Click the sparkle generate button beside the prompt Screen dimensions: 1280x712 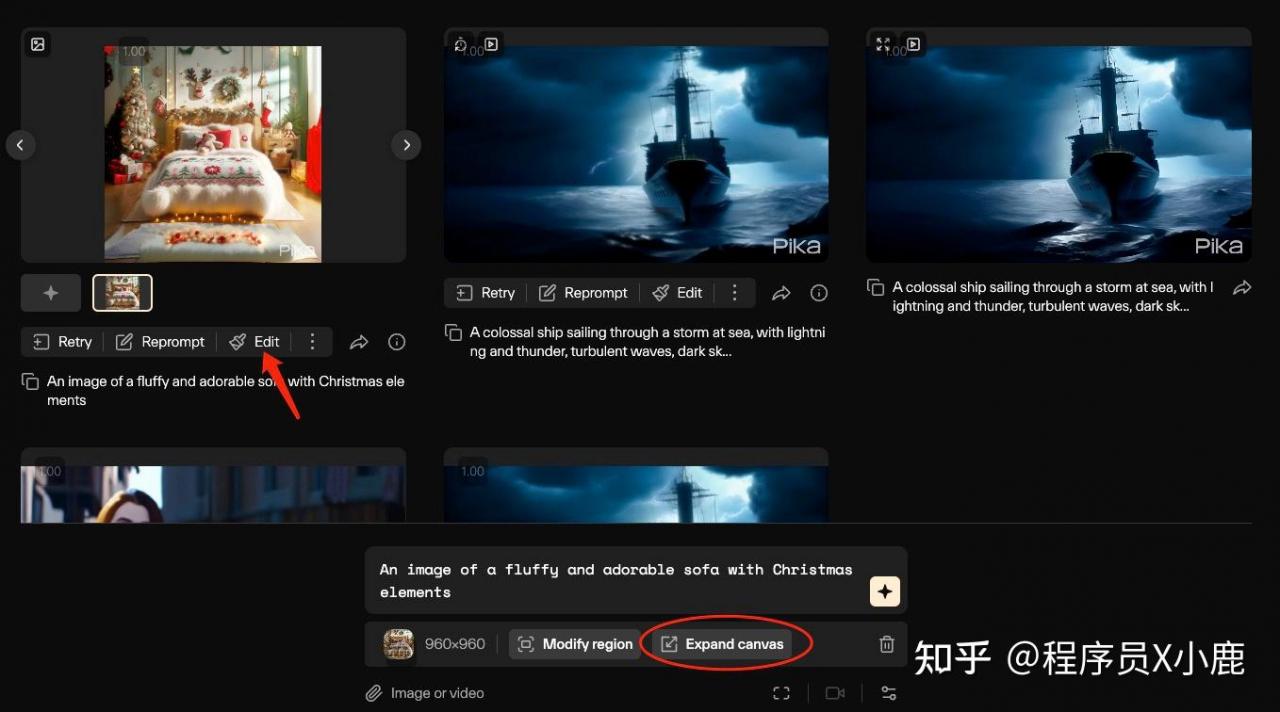pyautogui.click(x=884, y=591)
